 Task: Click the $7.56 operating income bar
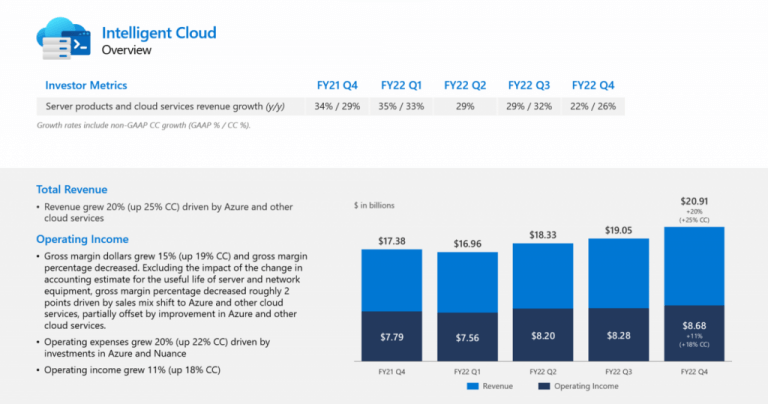(x=467, y=337)
